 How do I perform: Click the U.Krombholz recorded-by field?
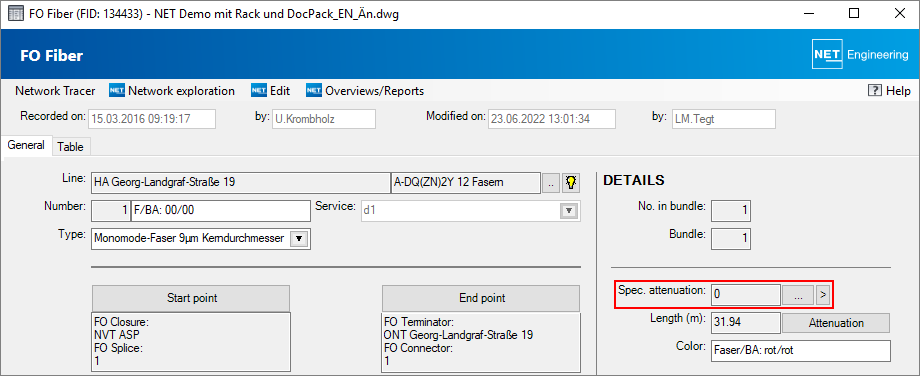pos(323,119)
